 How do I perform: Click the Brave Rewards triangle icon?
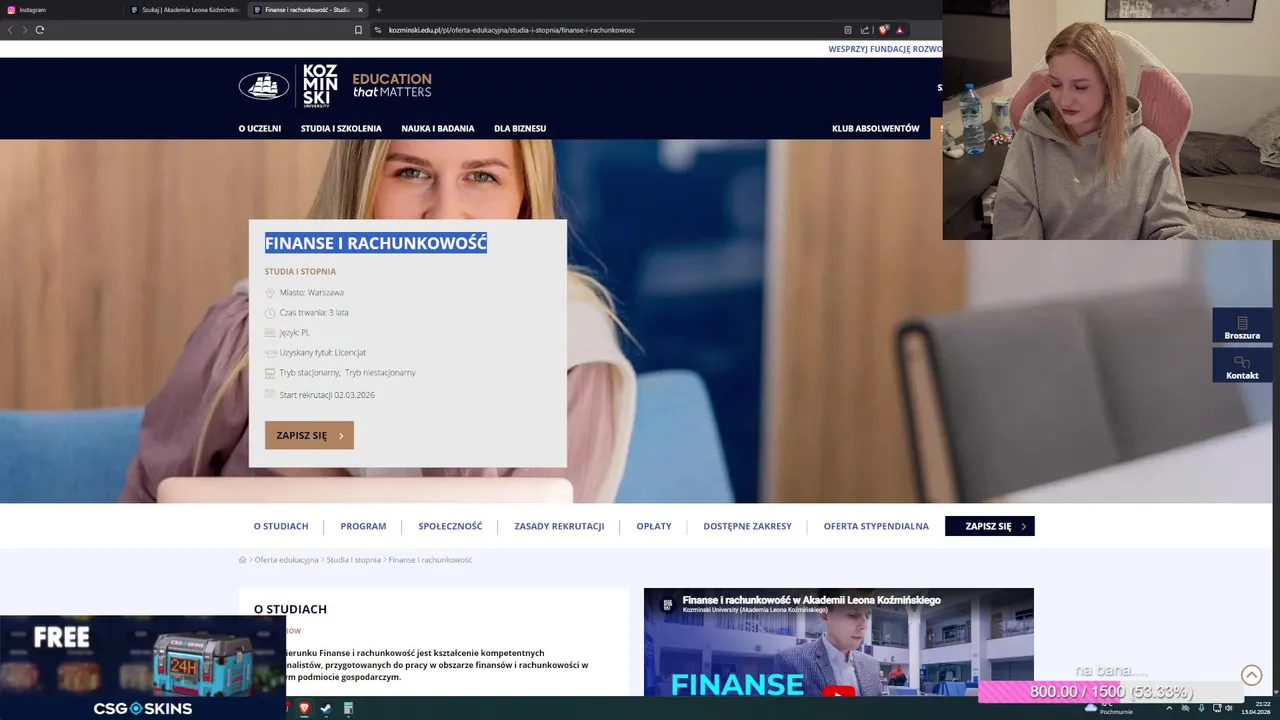click(899, 30)
